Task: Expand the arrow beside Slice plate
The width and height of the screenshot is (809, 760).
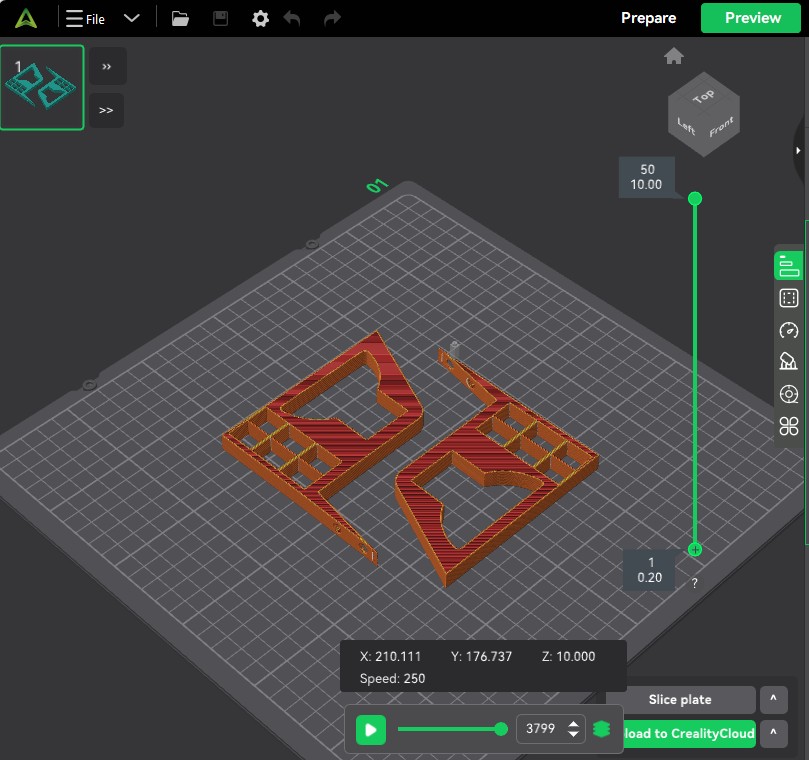Action: 774,700
